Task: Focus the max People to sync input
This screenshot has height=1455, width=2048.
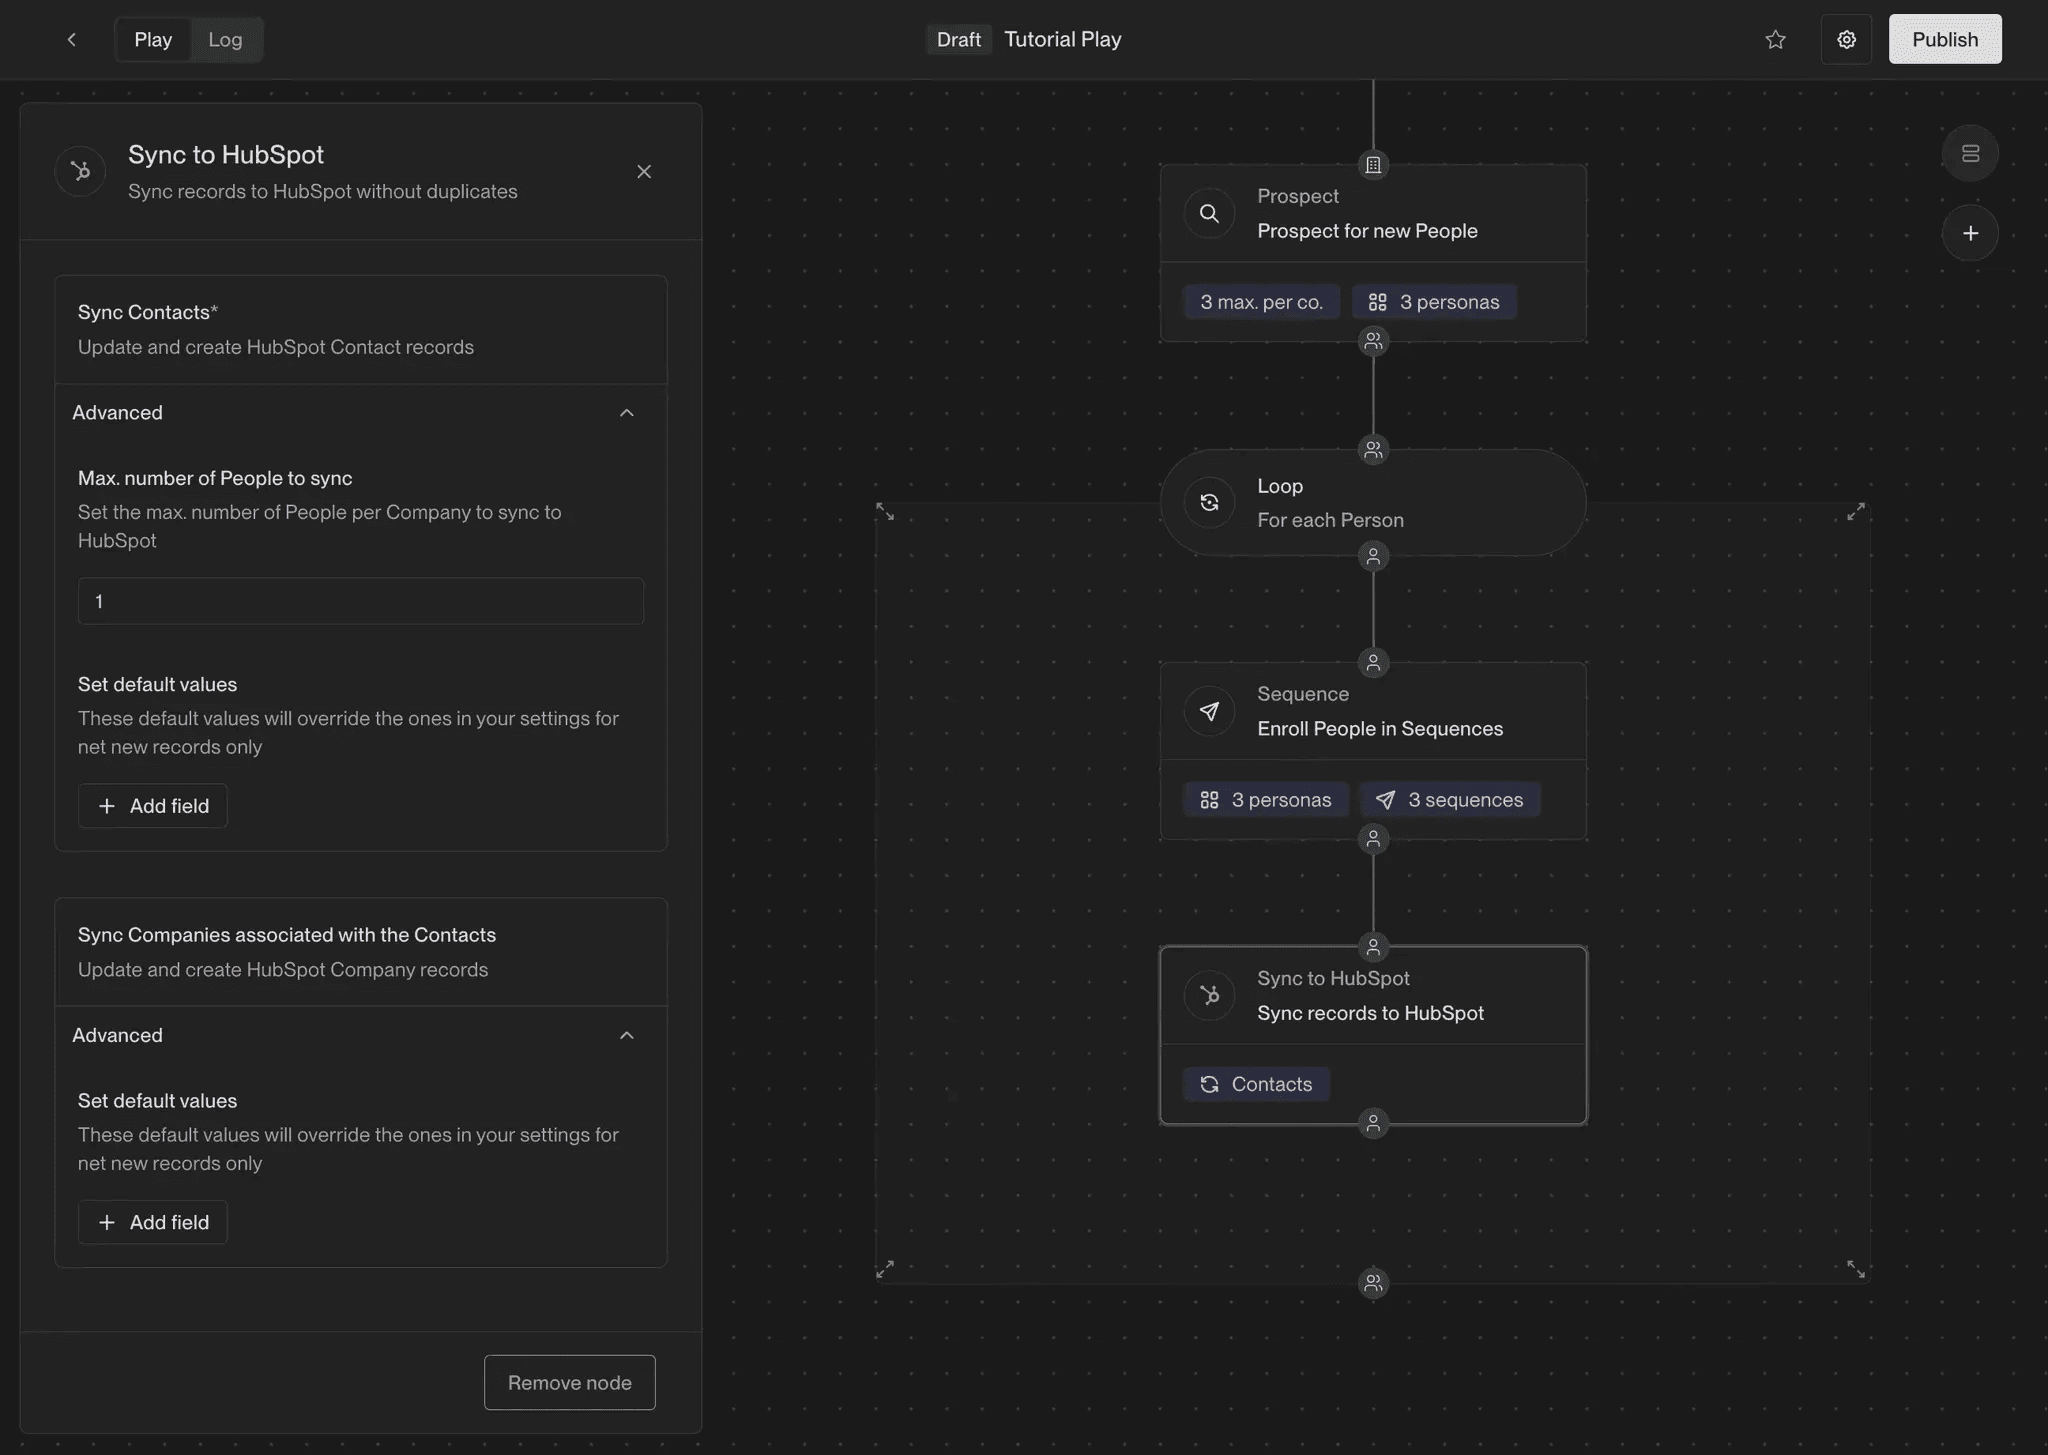Action: (x=360, y=601)
